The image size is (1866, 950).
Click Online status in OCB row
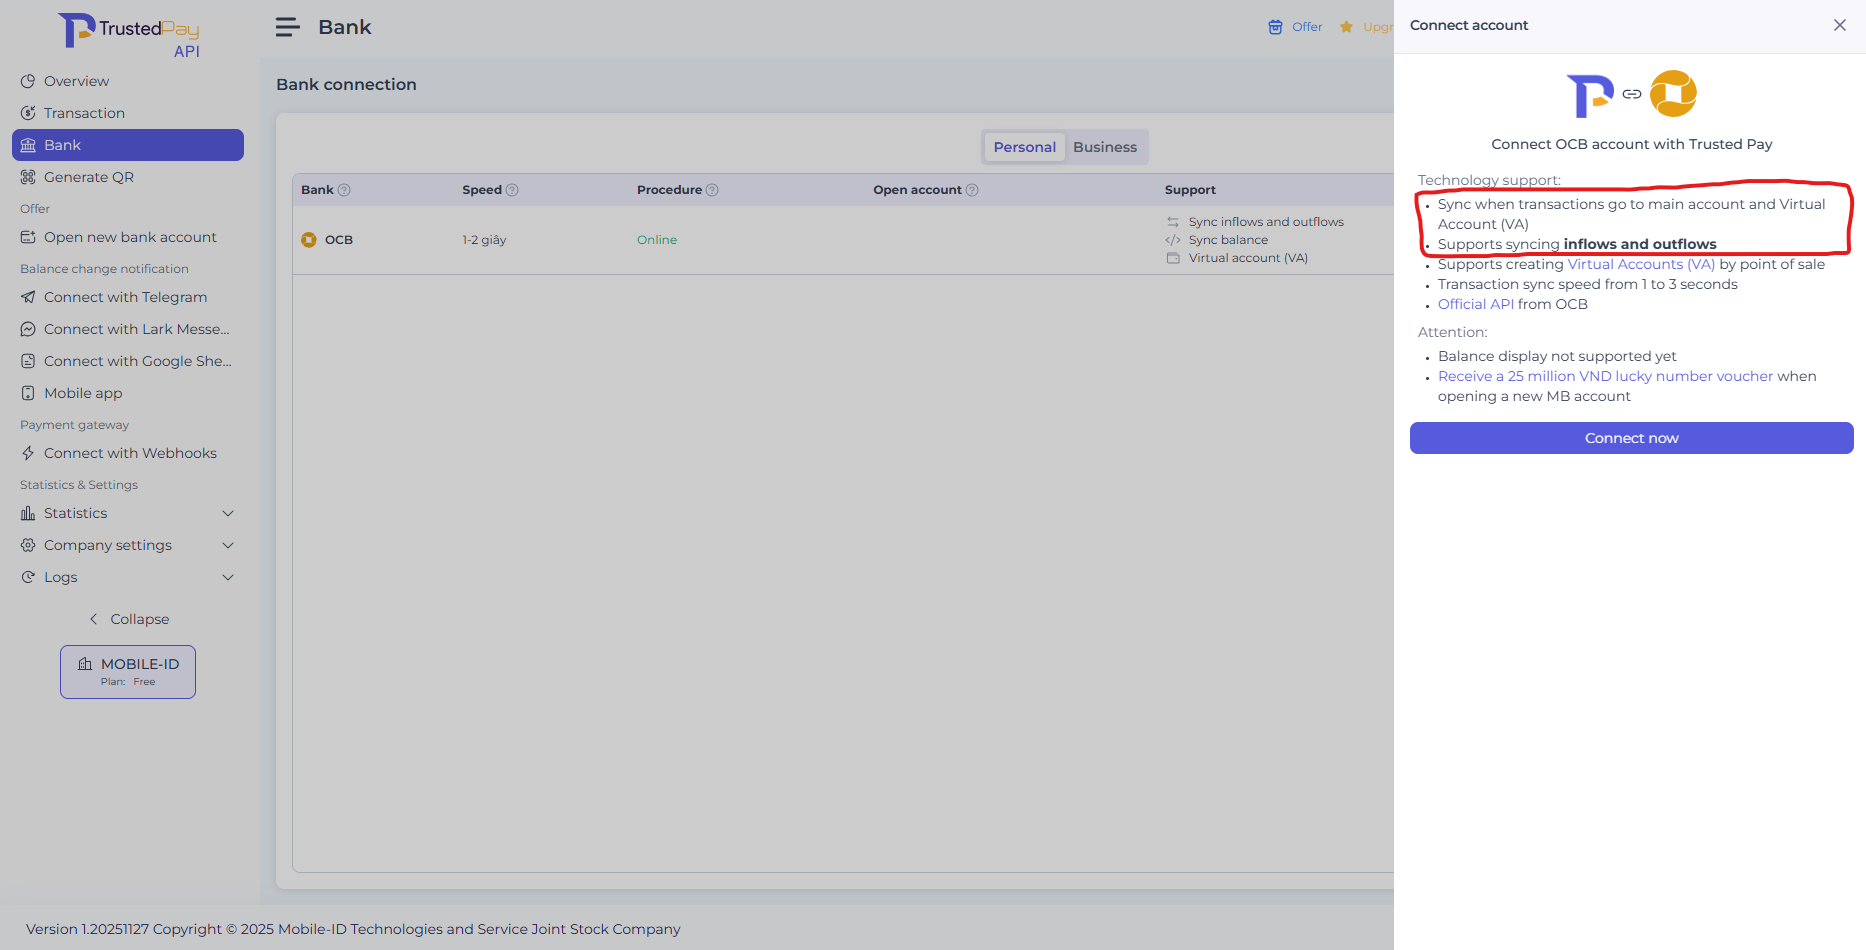pos(657,240)
